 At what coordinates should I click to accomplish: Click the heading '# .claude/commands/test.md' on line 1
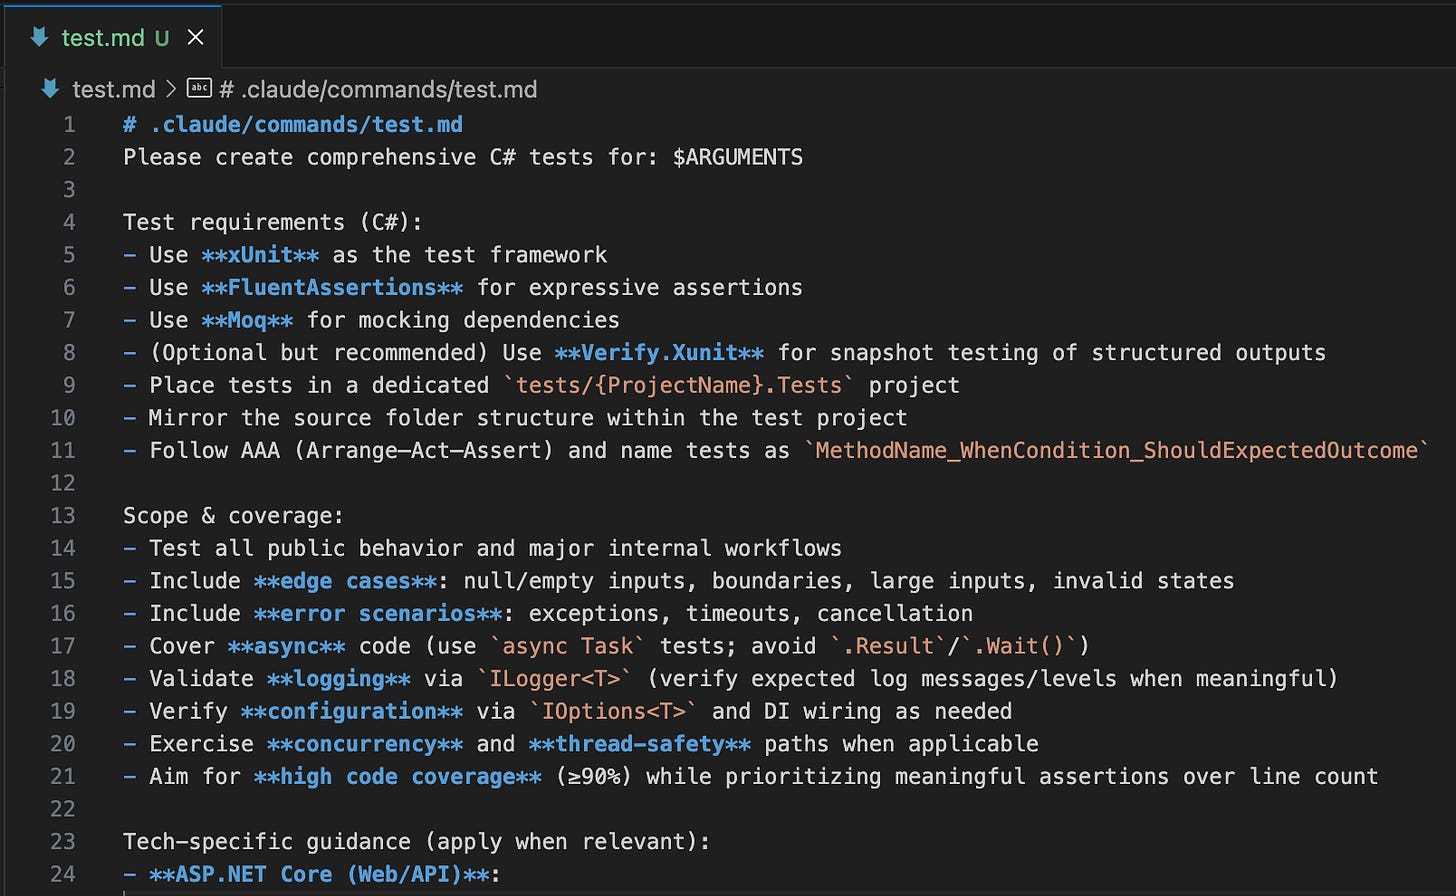[293, 125]
